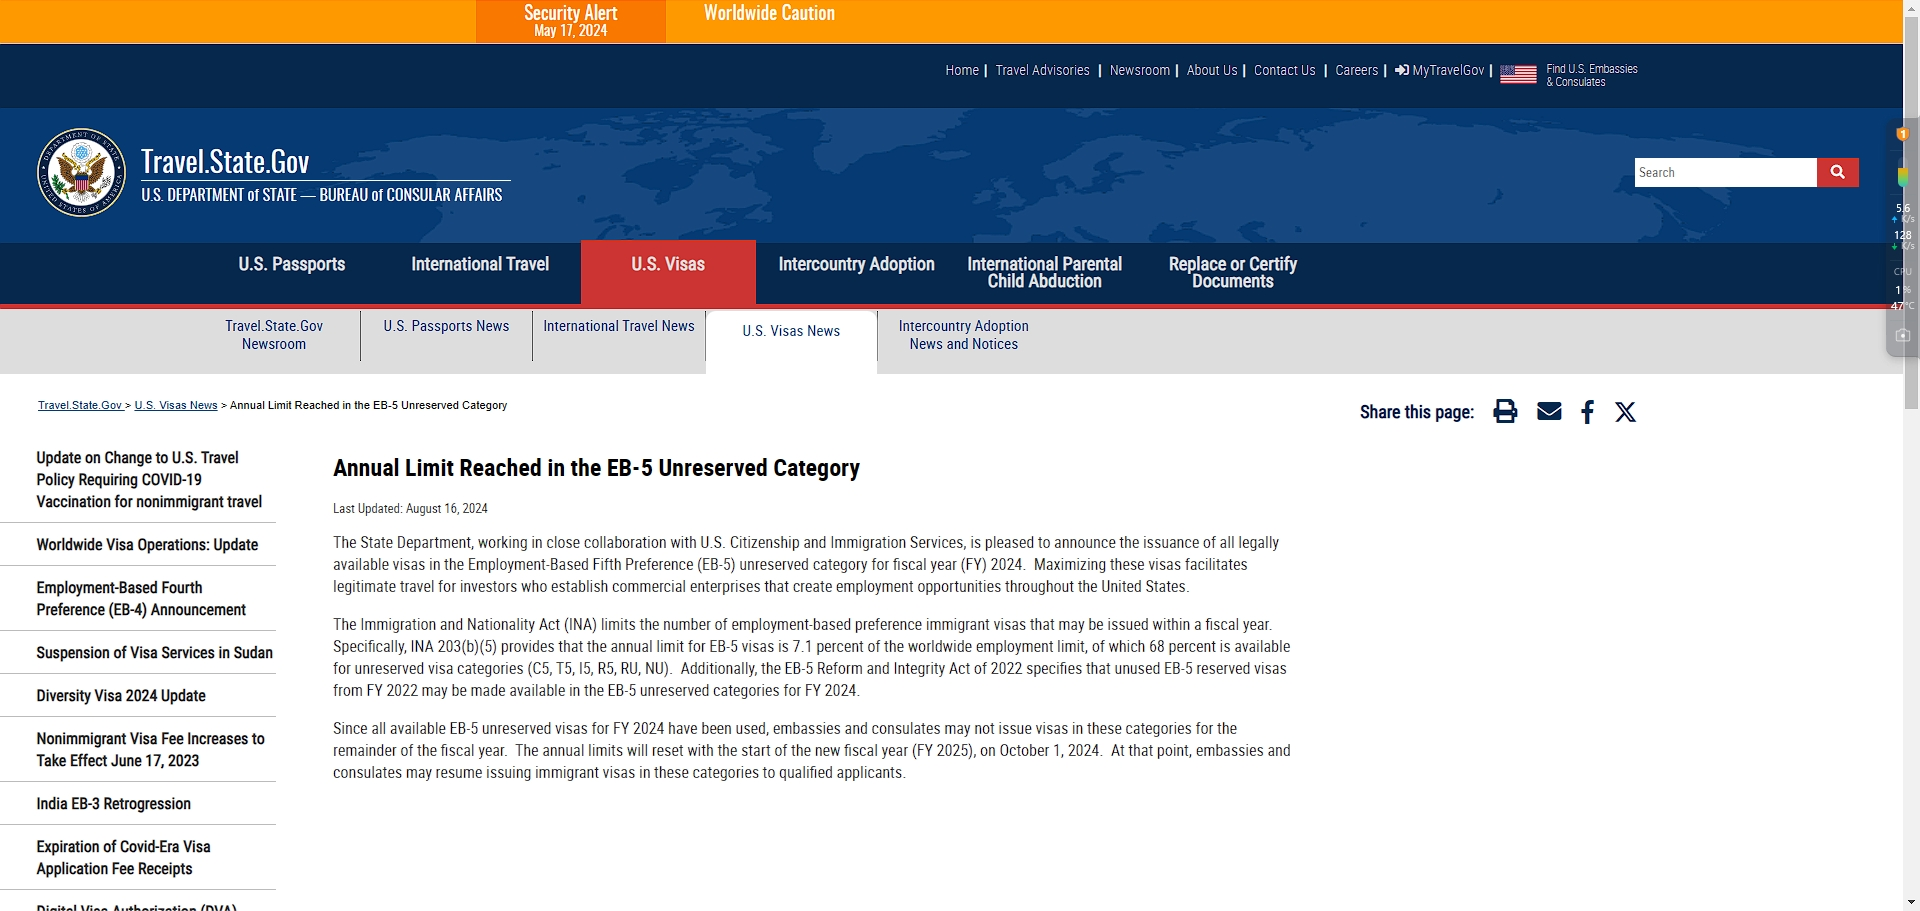Click the Department of State seal logo
The image size is (1920, 911).
tap(81, 172)
